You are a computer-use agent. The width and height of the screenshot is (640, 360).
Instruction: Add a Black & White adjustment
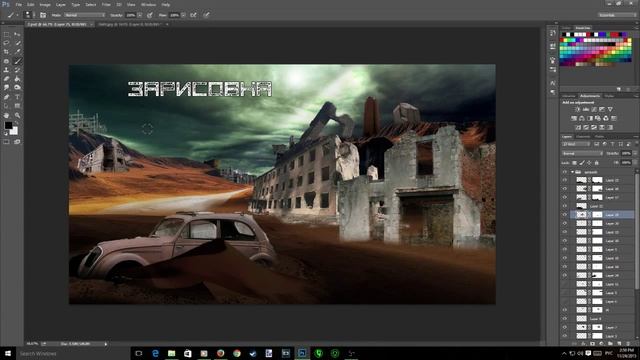click(590, 118)
